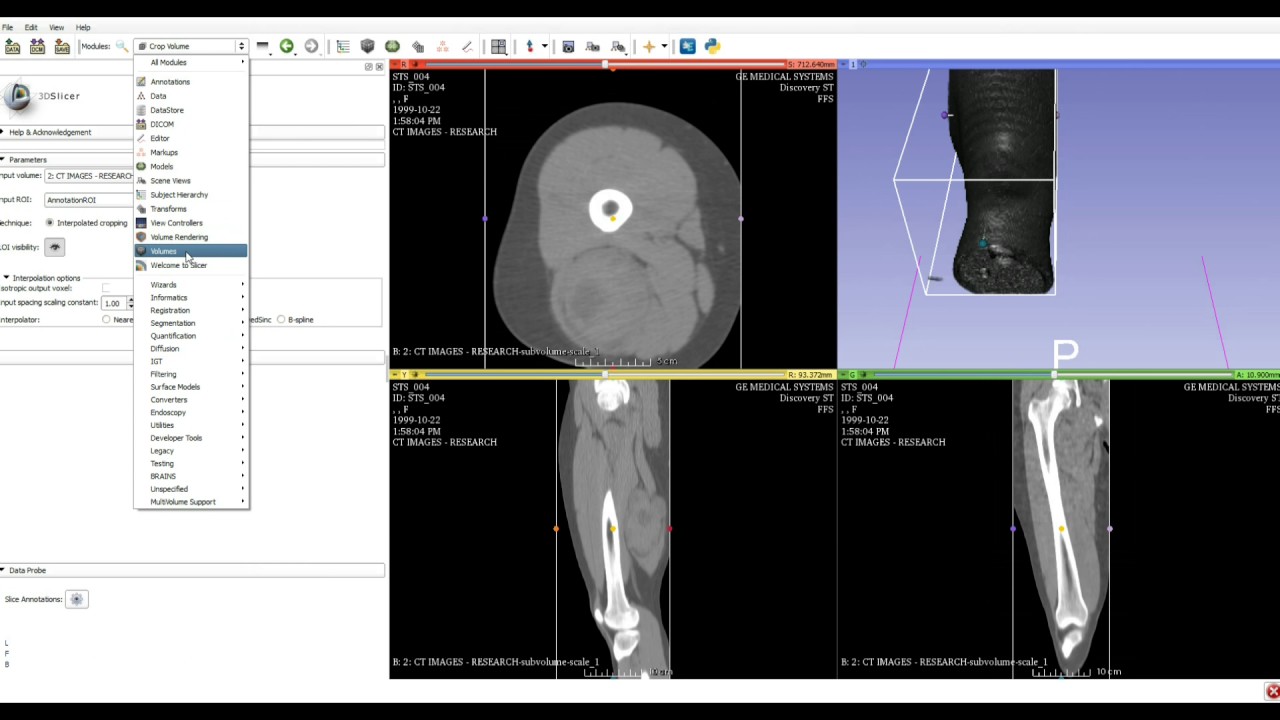Open the Volumes cube toolbar icon
This screenshot has height=720, width=1280.
click(367, 46)
